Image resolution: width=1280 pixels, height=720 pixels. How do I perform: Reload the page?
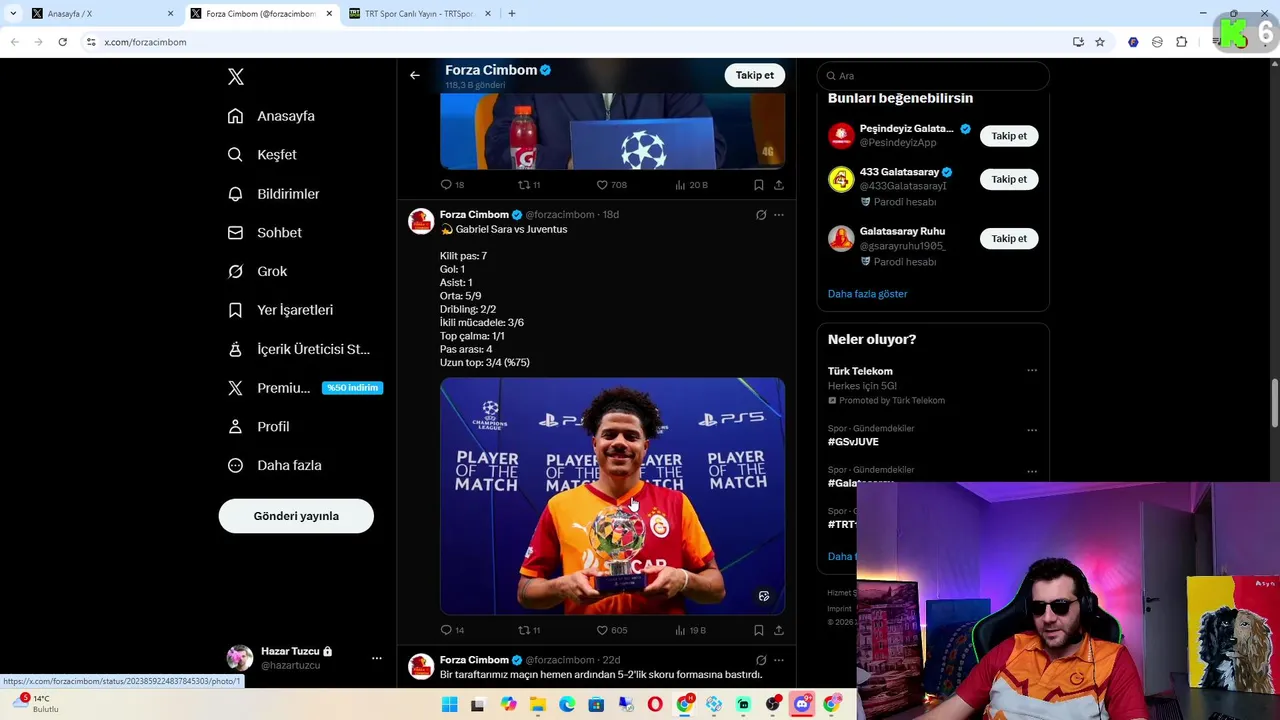(x=62, y=42)
